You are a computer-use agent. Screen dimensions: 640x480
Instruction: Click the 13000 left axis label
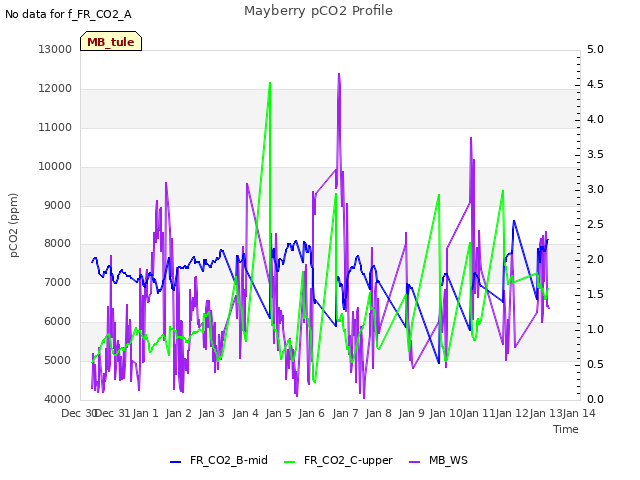click(x=55, y=49)
